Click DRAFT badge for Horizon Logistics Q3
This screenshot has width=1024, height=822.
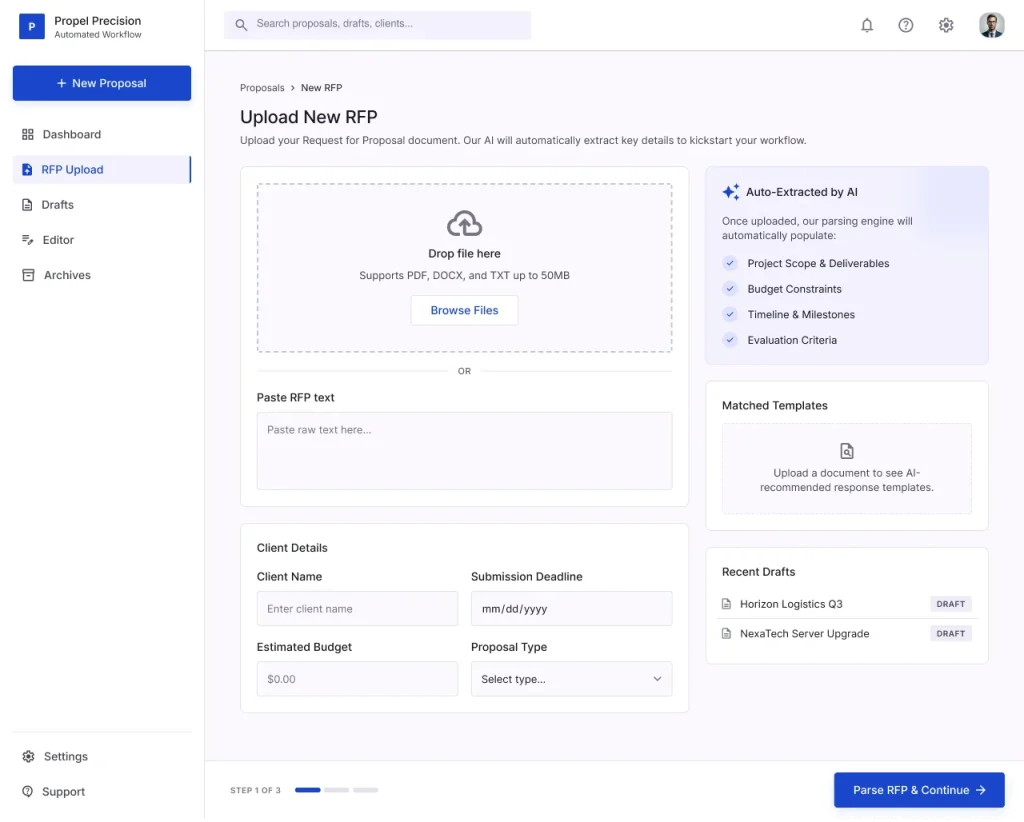[950, 604]
